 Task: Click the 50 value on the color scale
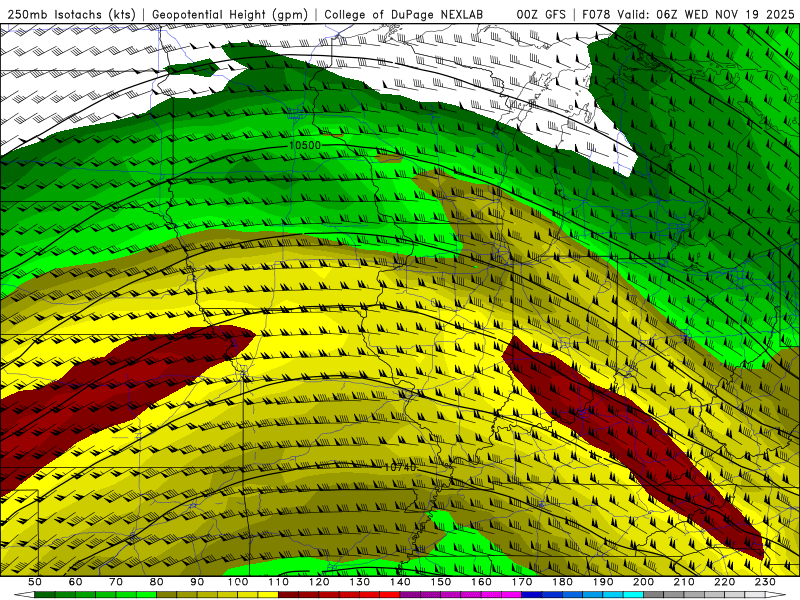coord(34,582)
